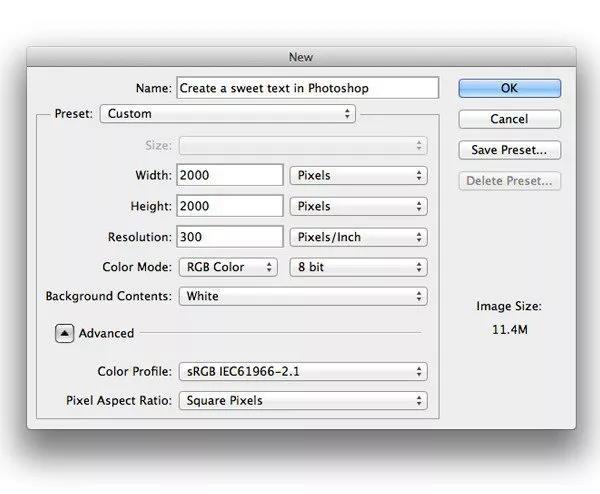Click the Width value field
This screenshot has width=600, height=494.
pyautogui.click(x=230, y=176)
